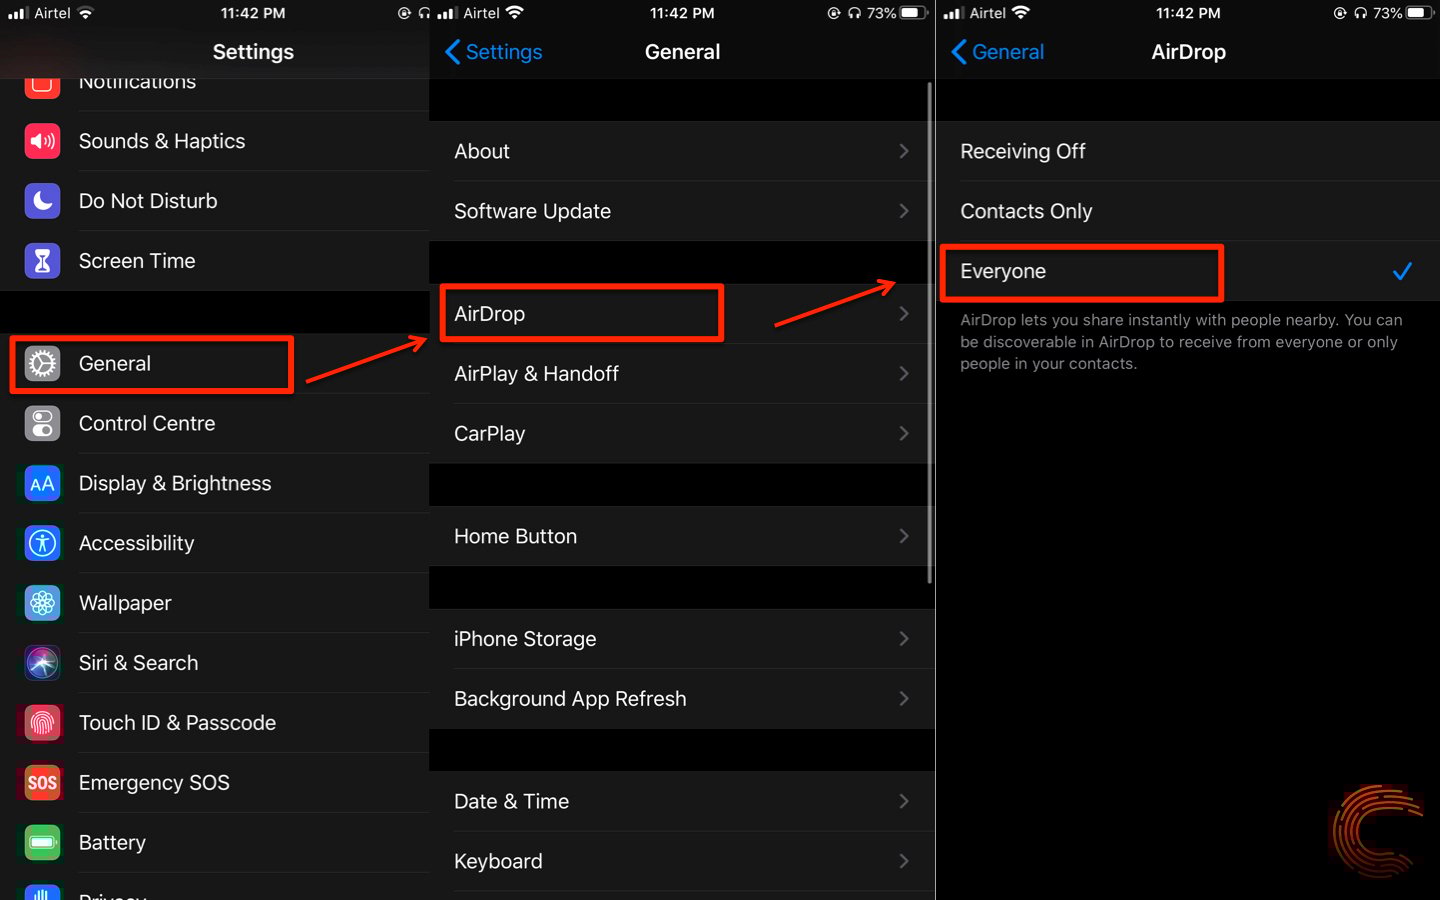Expand the About row chevron
This screenshot has height=900, width=1440.
pos(903,151)
